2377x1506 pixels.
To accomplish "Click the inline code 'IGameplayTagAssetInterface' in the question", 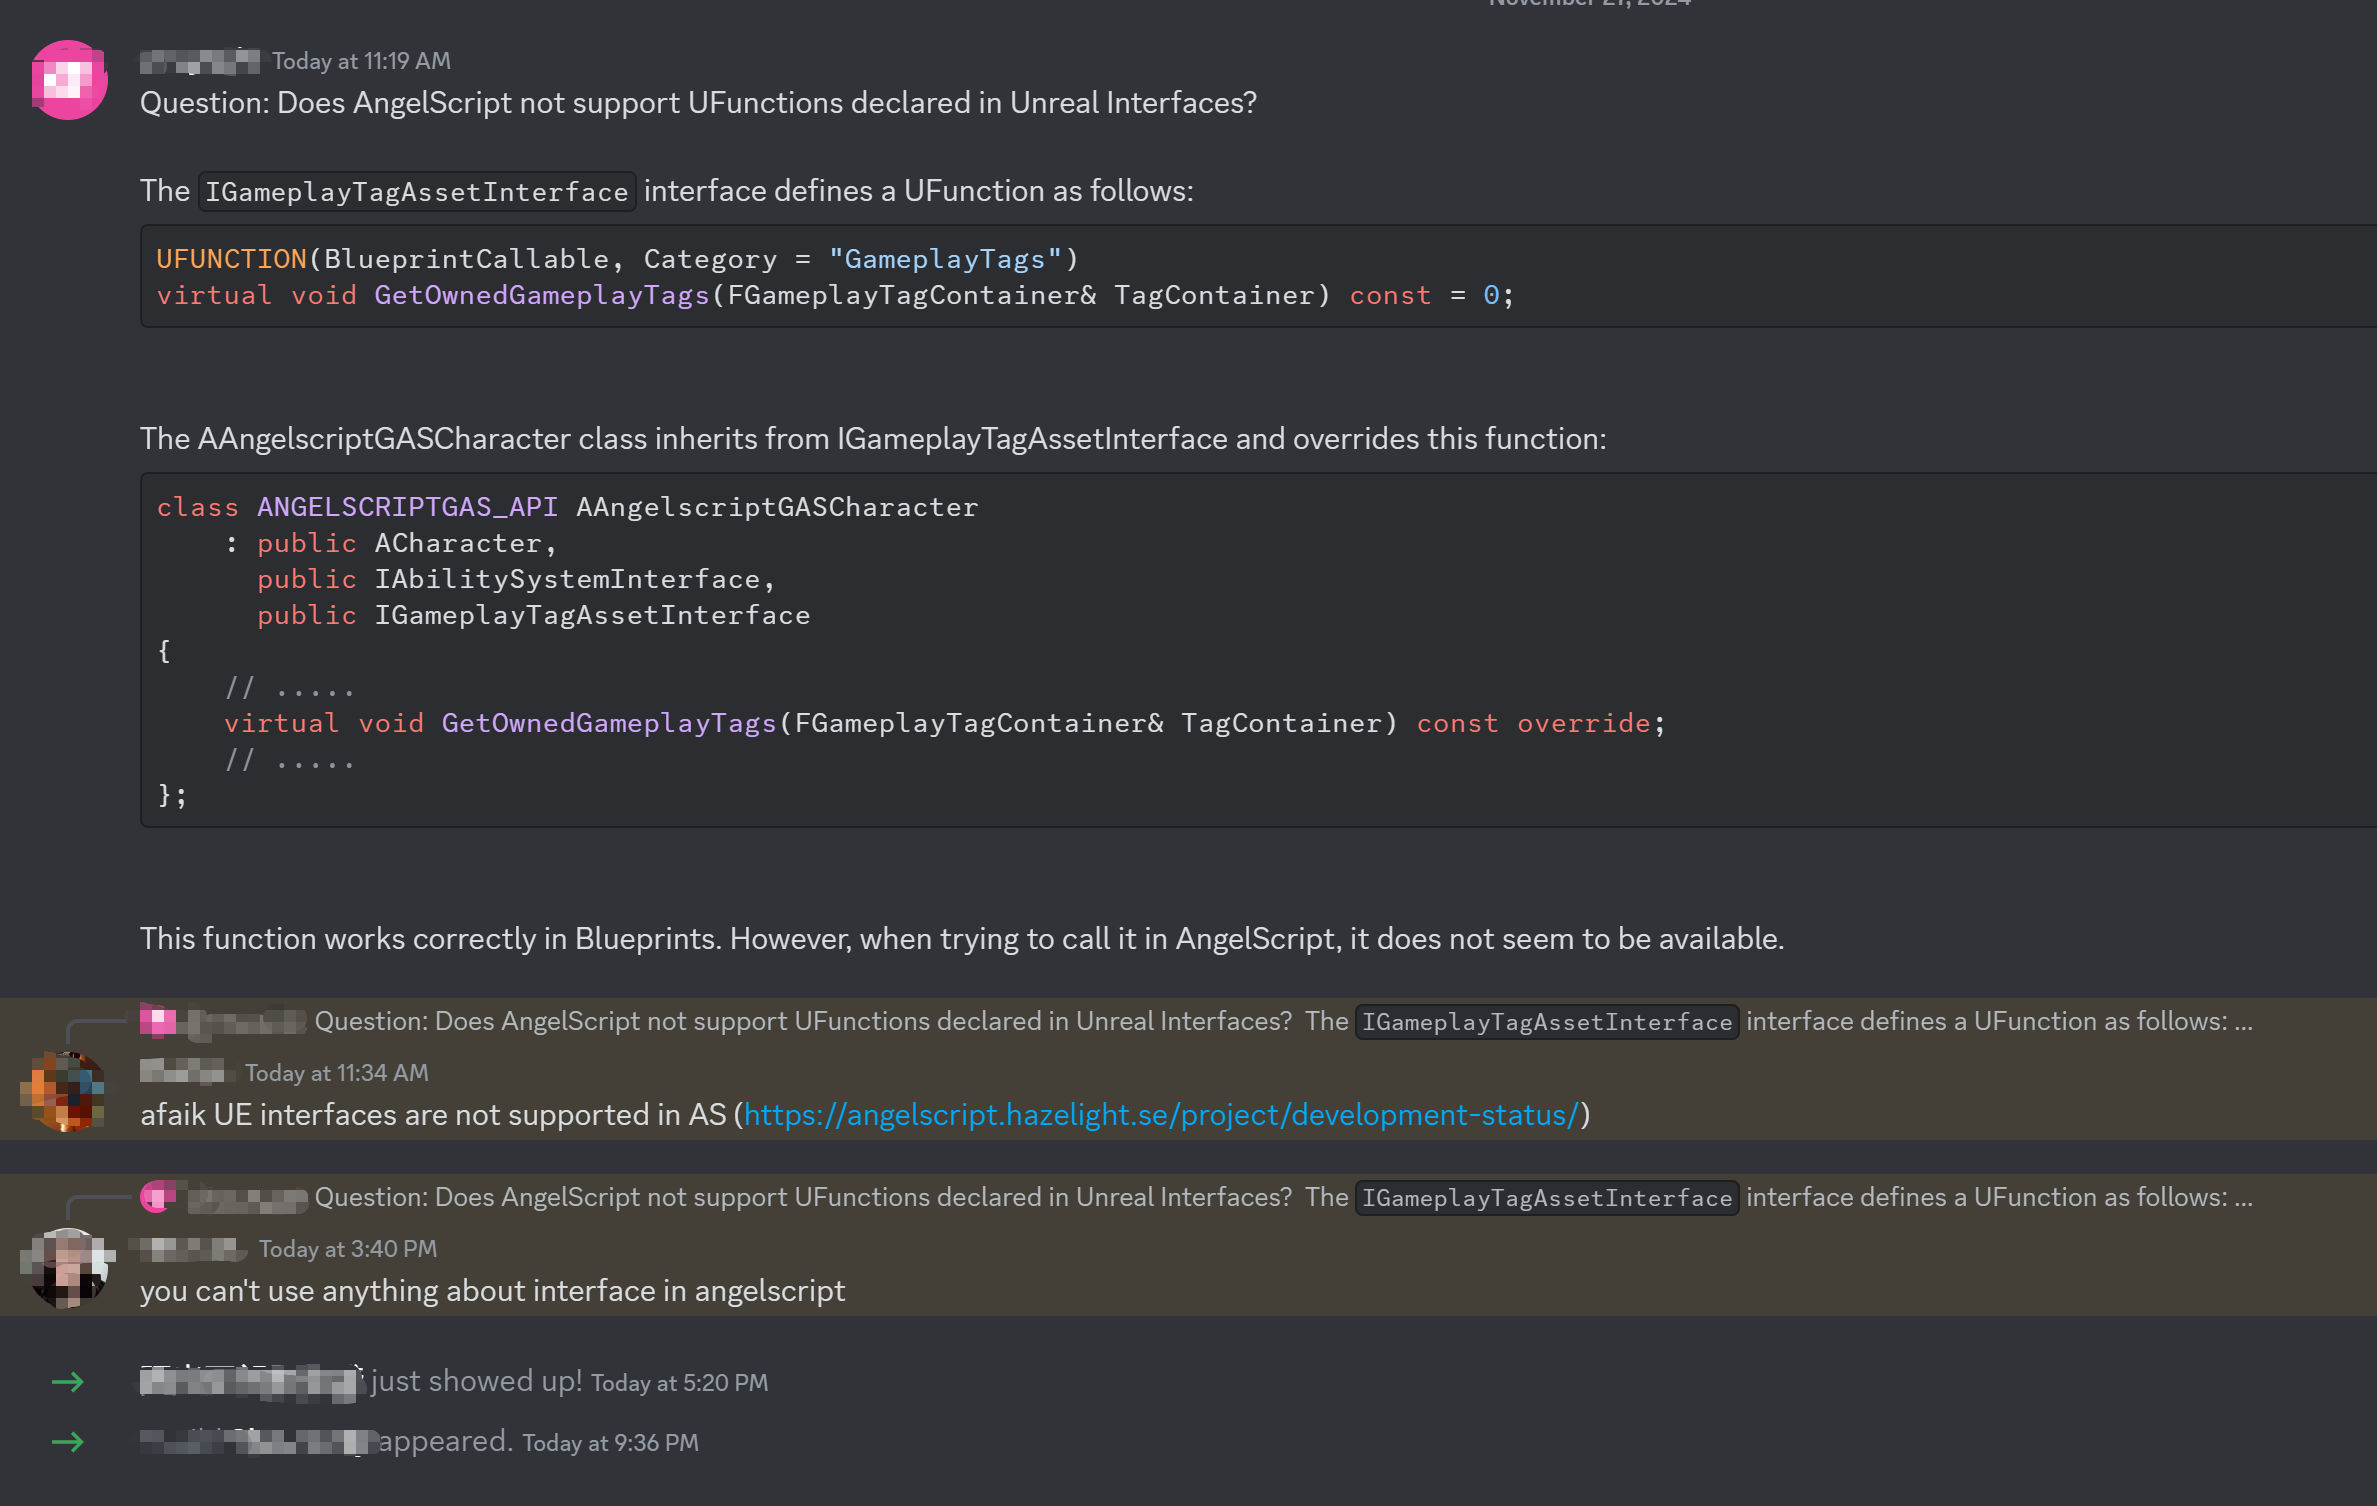I will coord(417,191).
